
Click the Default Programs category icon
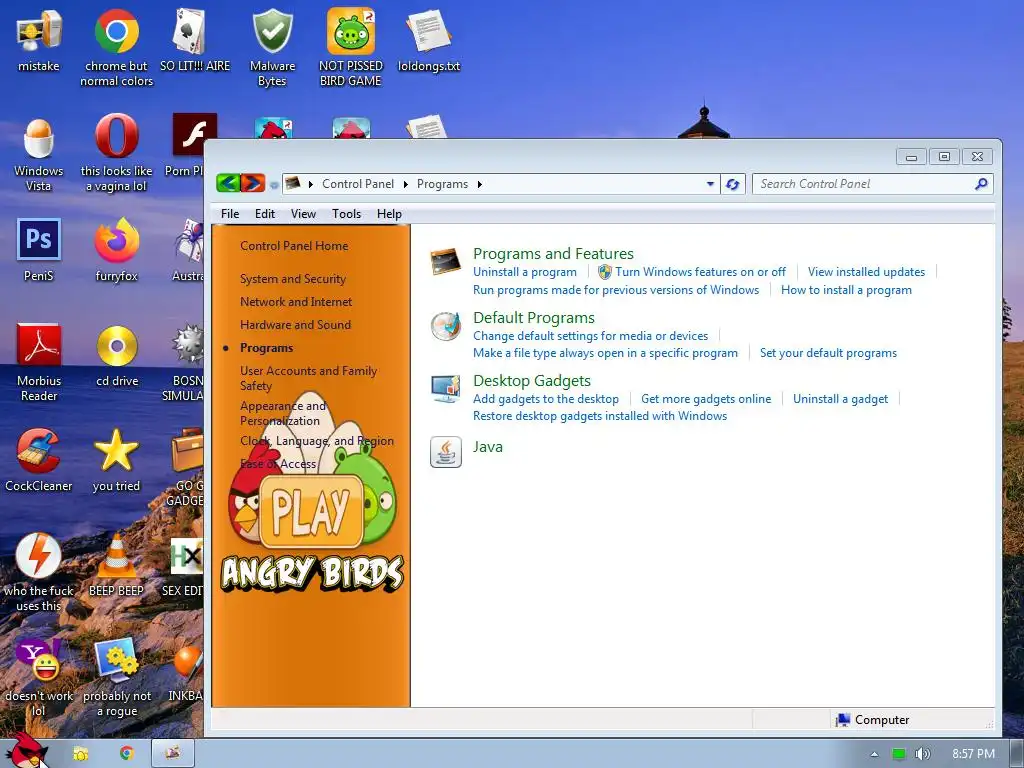pos(446,327)
